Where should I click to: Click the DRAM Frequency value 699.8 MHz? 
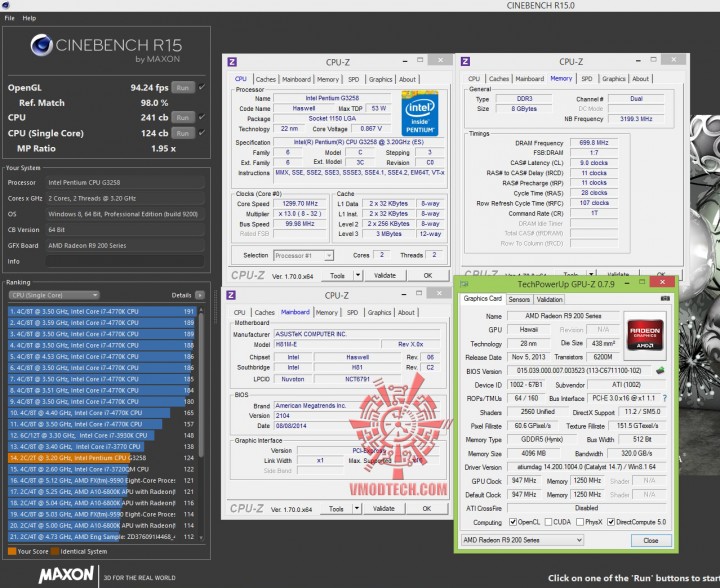(593, 143)
